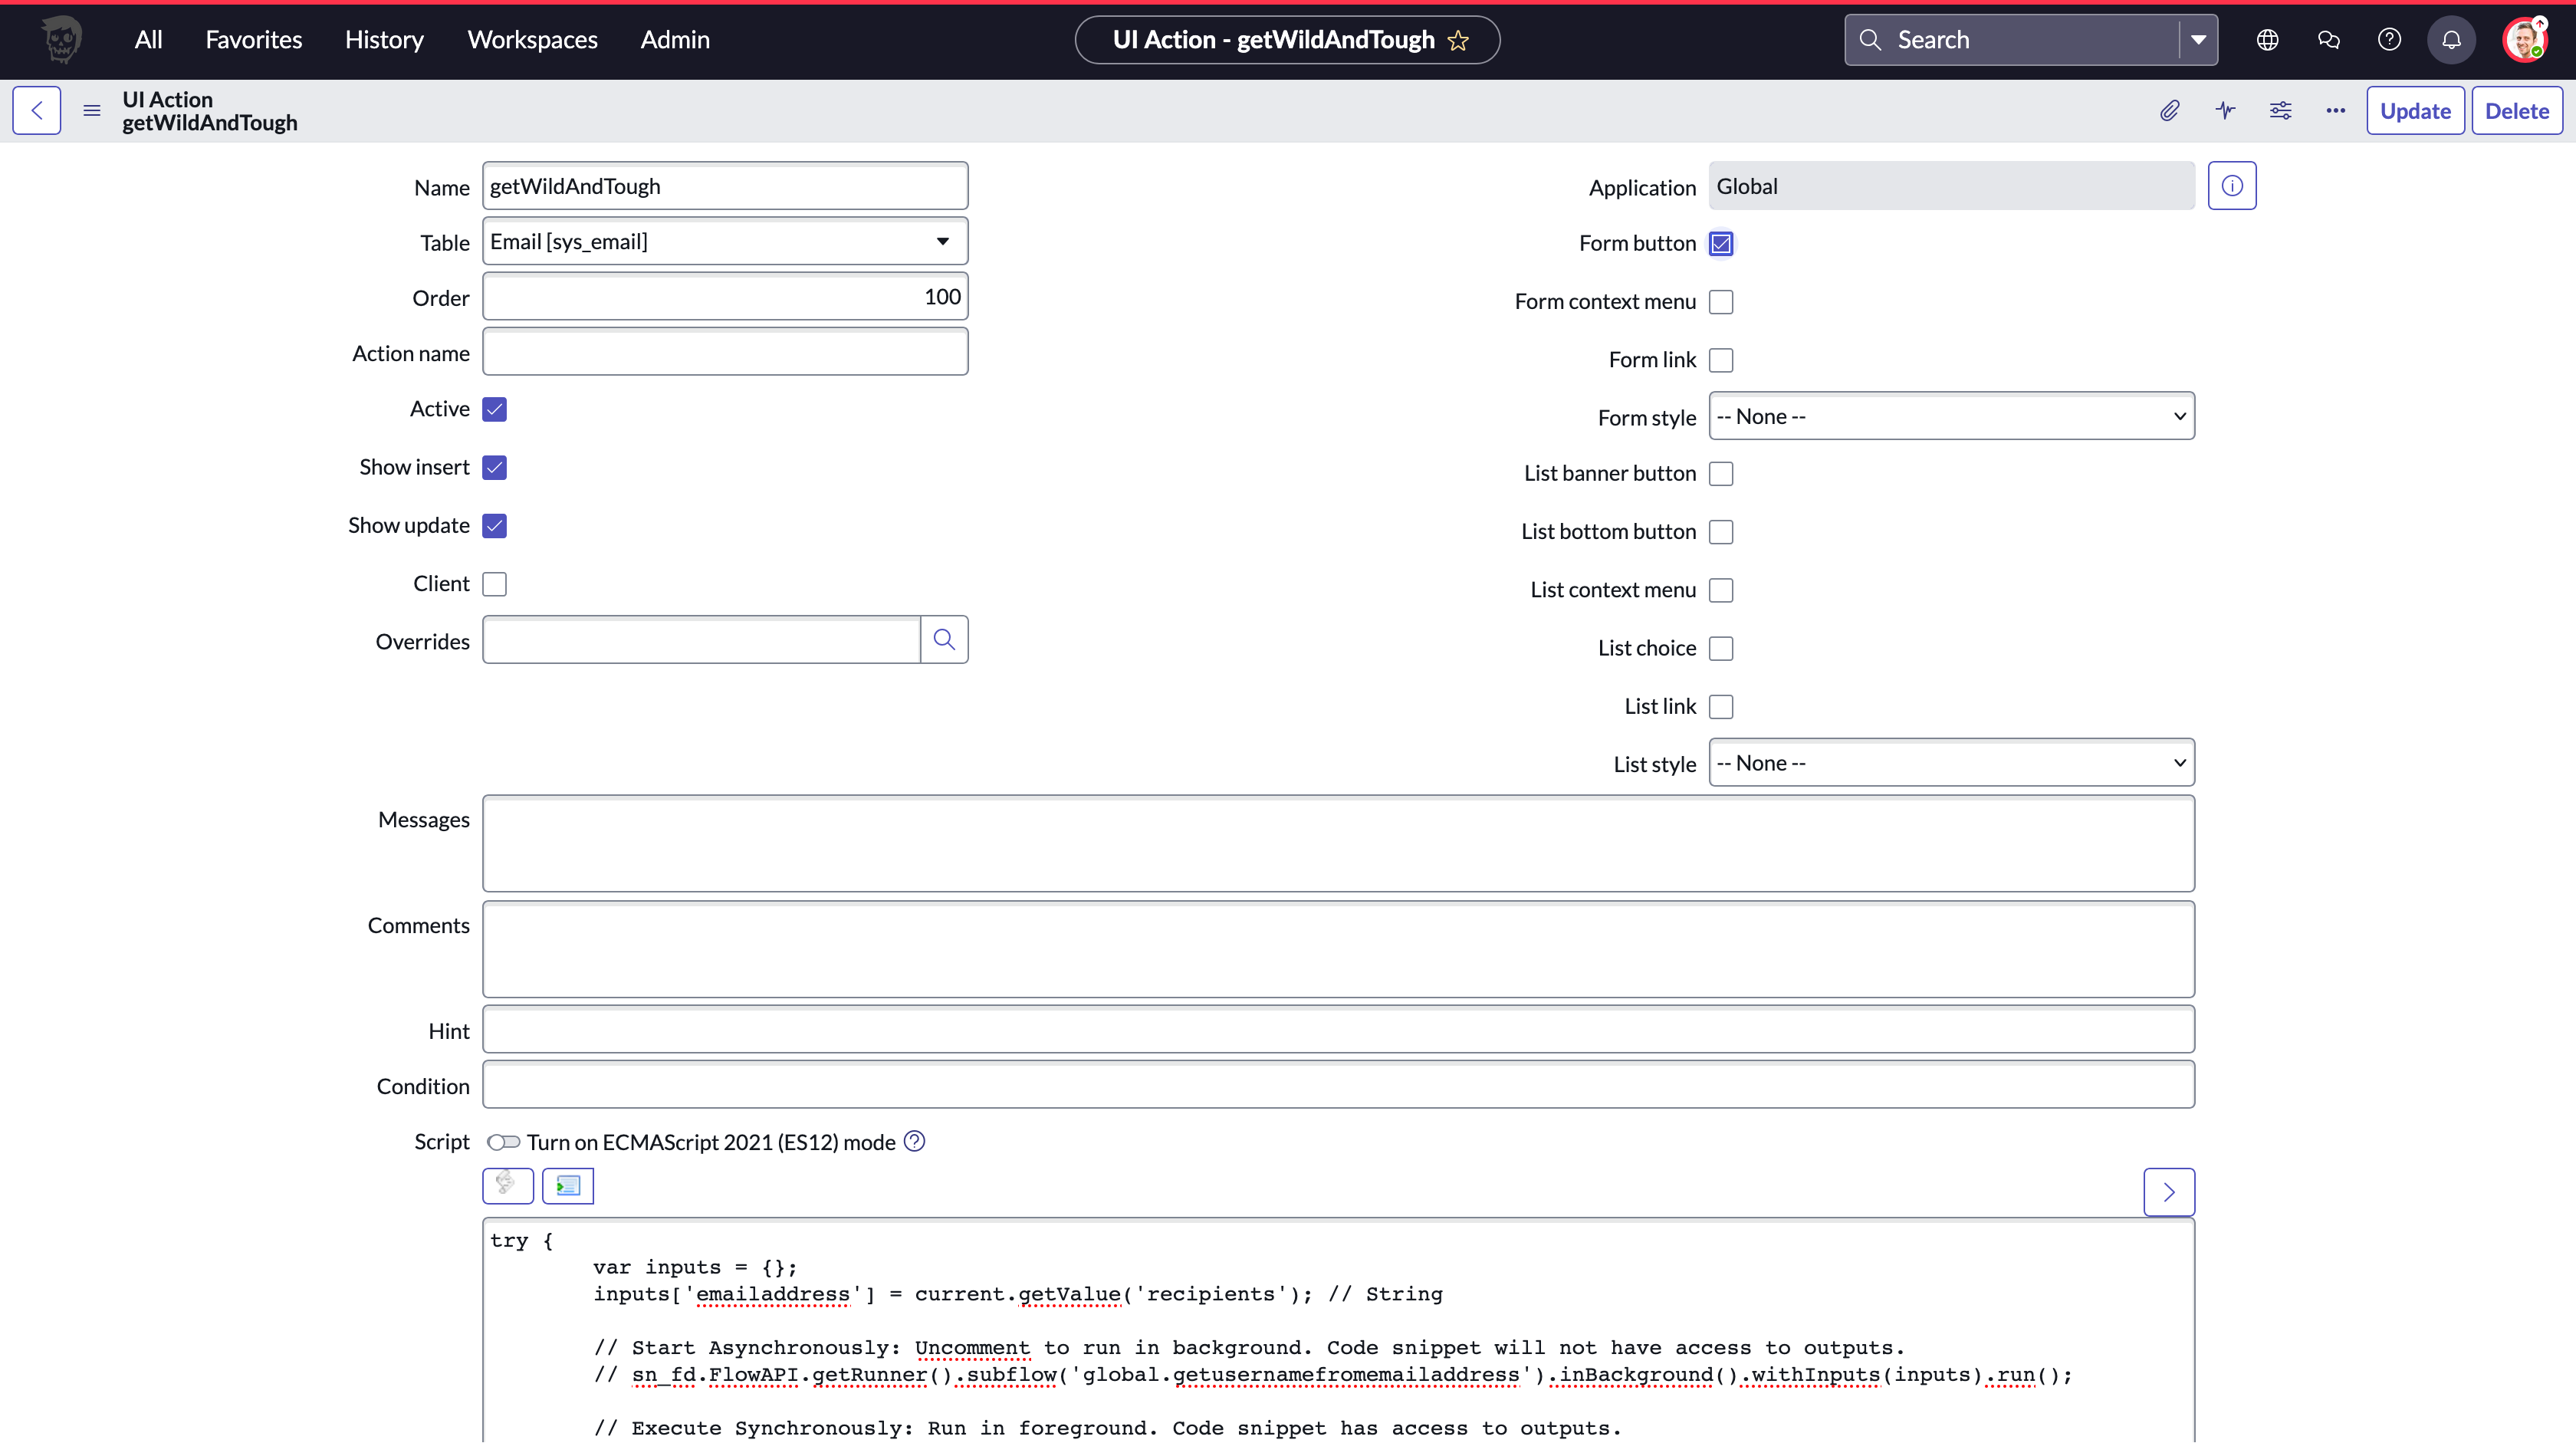Click the Overrides lookup magnifier icon
The height and width of the screenshot is (1443, 2576).
click(943, 640)
